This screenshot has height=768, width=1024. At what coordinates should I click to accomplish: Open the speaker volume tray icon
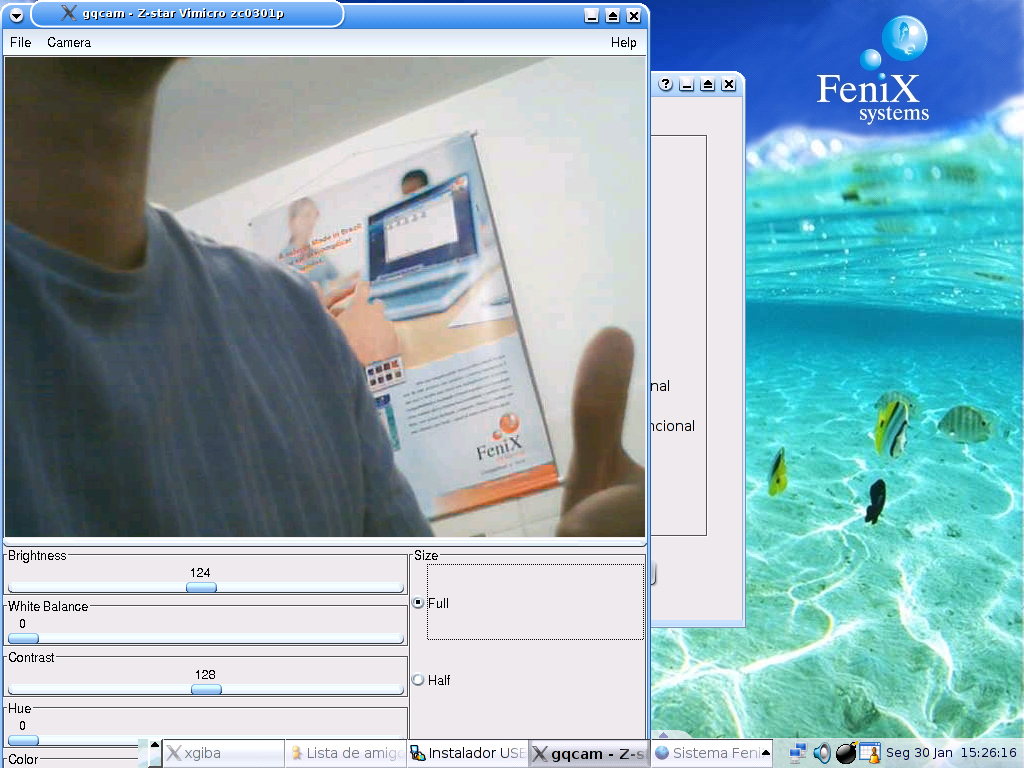pos(822,753)
